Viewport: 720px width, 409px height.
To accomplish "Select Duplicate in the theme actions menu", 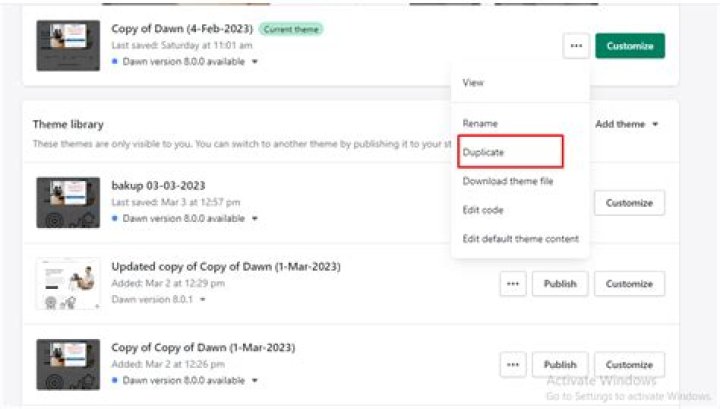I will coord(510,151).
